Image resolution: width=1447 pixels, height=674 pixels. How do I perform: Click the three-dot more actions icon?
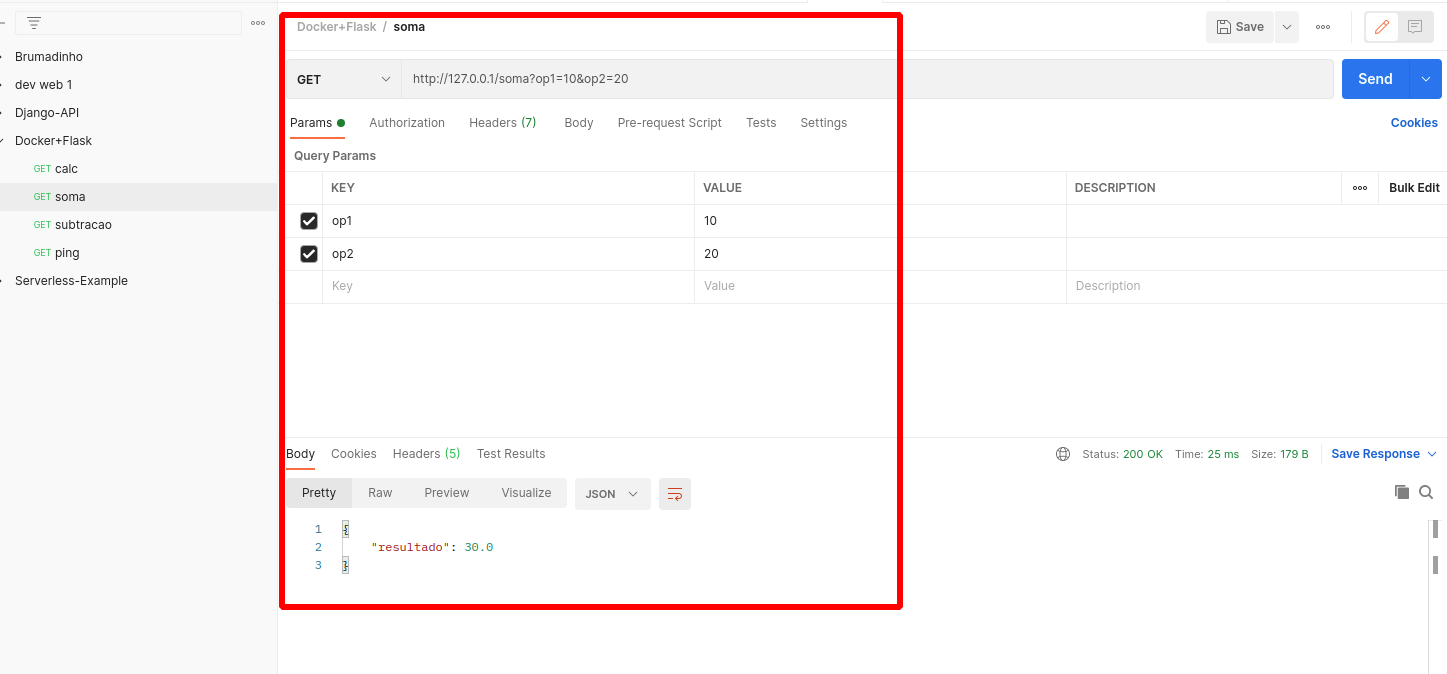1323,27
